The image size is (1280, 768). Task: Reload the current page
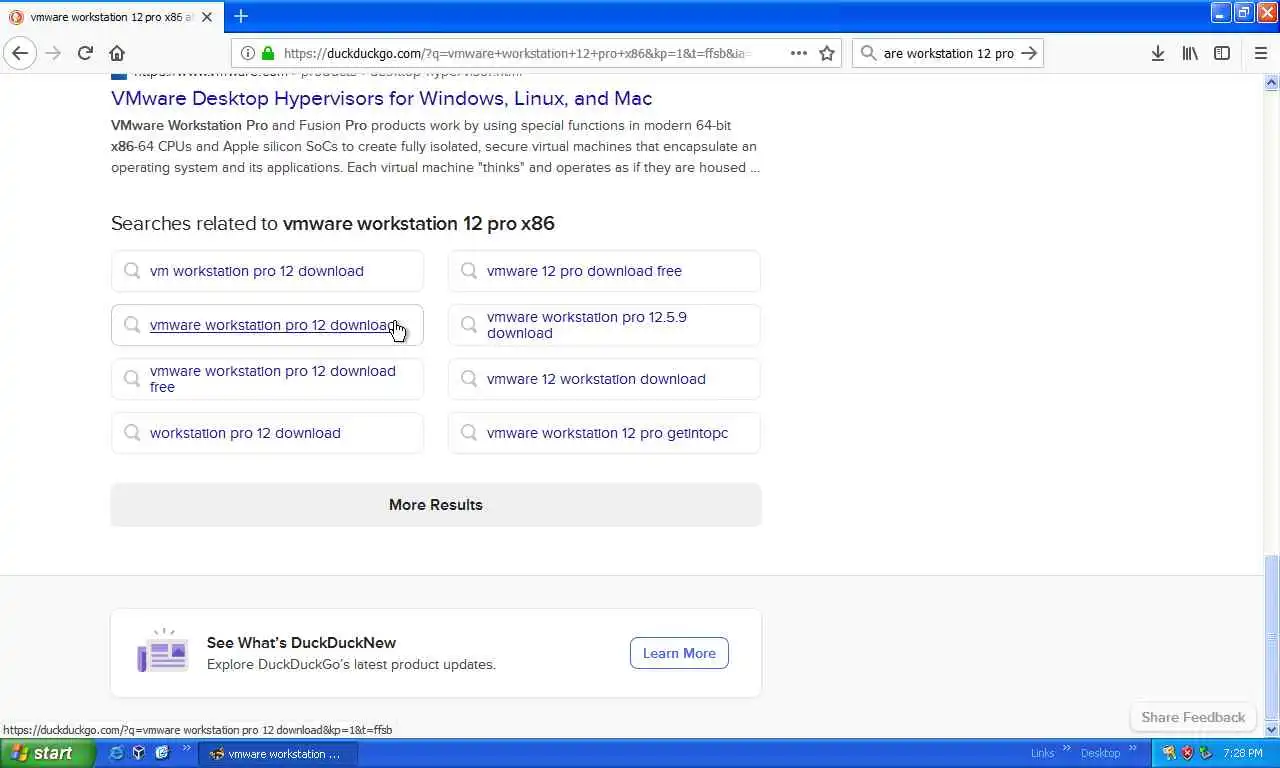point(85,53)
